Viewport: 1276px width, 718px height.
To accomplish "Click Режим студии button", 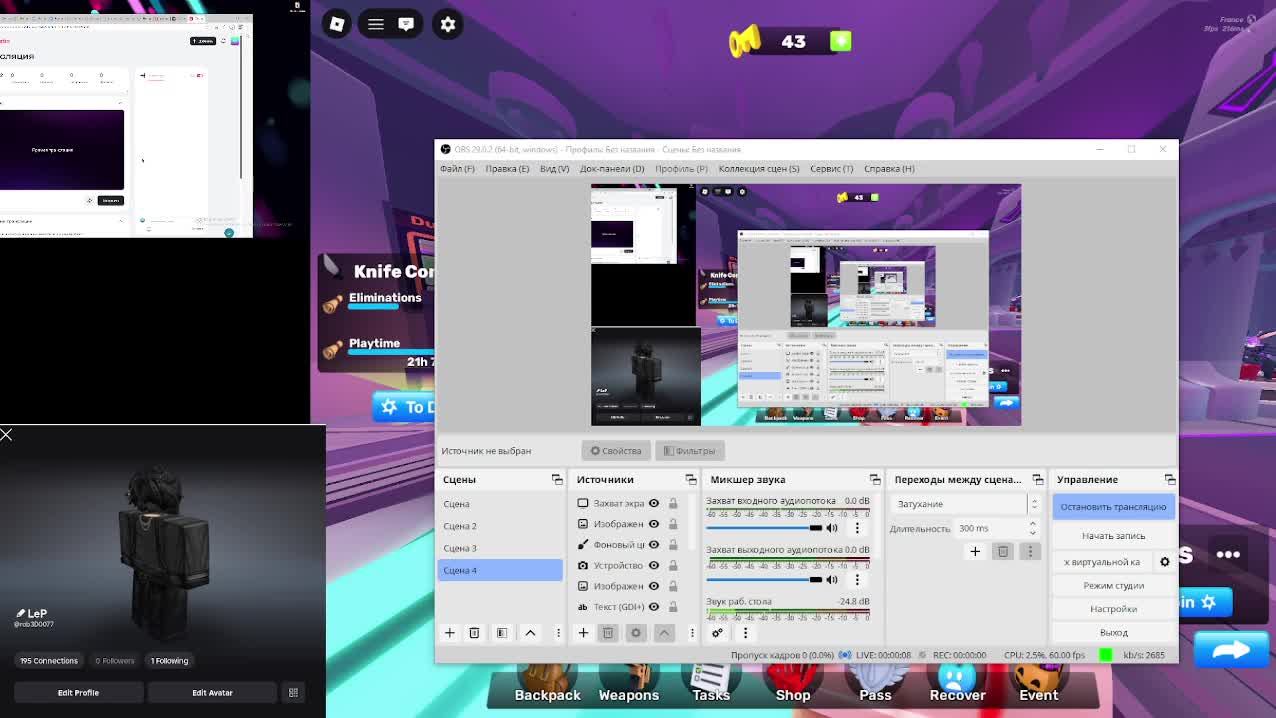I will click(x=1113, y=586).
